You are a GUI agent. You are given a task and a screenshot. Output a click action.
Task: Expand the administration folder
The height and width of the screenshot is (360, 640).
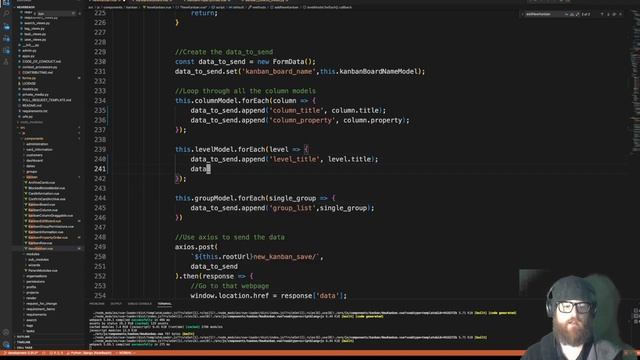tap(37, 144)
